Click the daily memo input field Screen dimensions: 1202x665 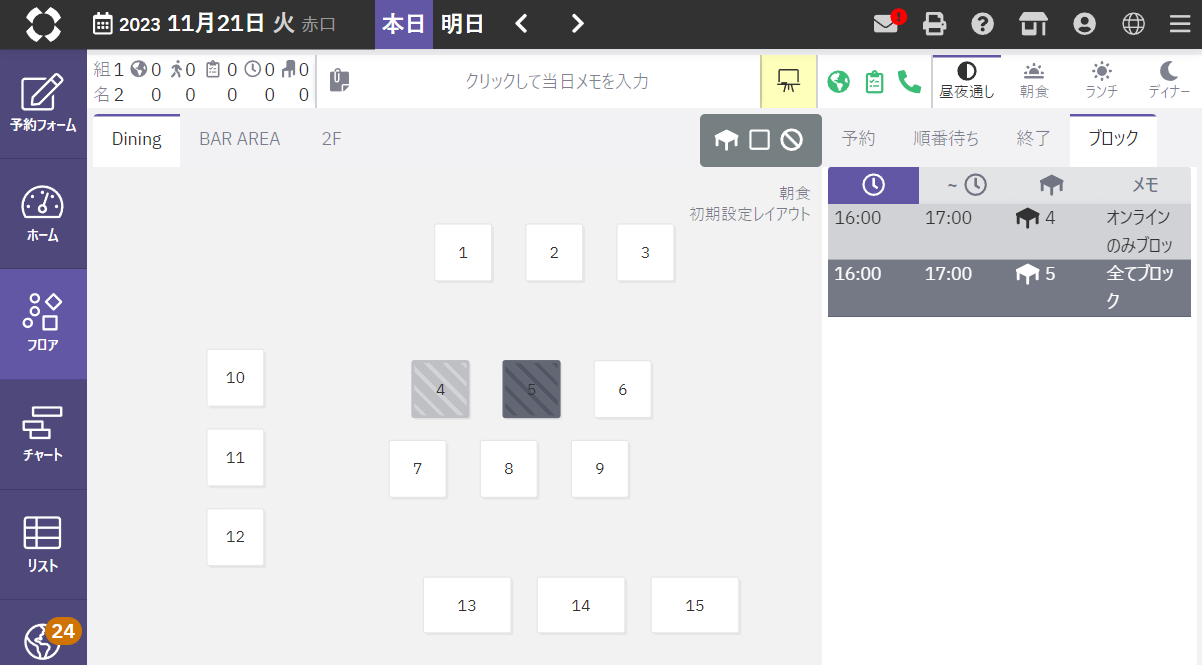[x=556, y=82]
